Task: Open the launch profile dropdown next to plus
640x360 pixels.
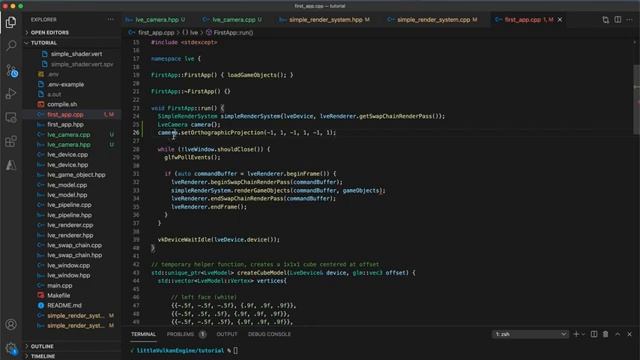Action: (583, 334)
